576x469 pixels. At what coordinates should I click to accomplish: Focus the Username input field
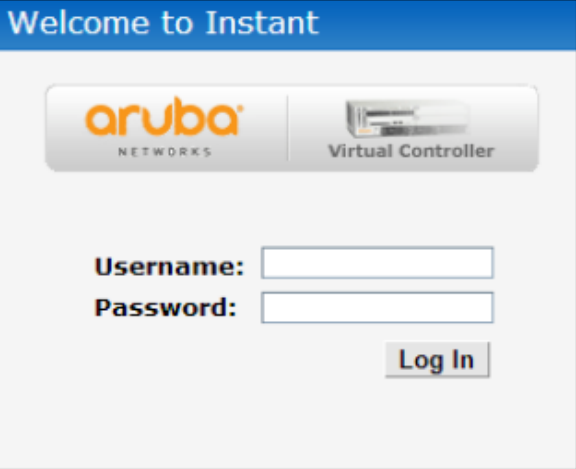(377, 263)
